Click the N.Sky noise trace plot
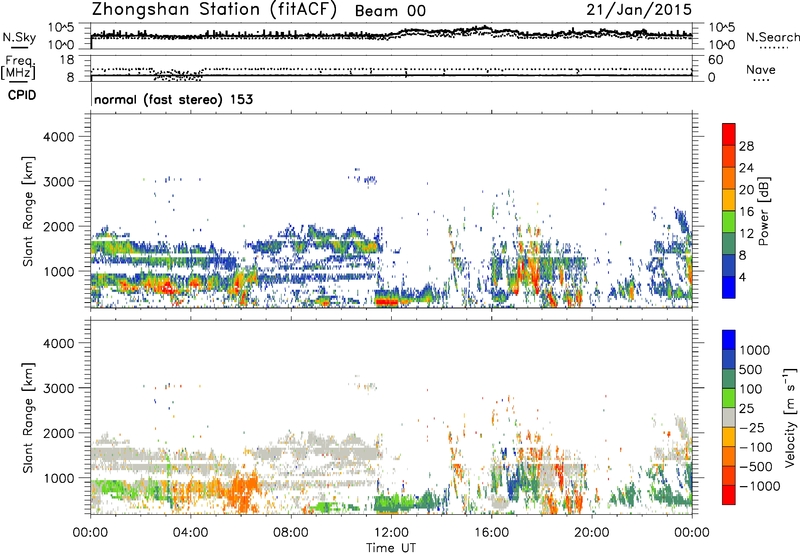The height and width of the screenshot is (554, 800). (x=391, y=36)
